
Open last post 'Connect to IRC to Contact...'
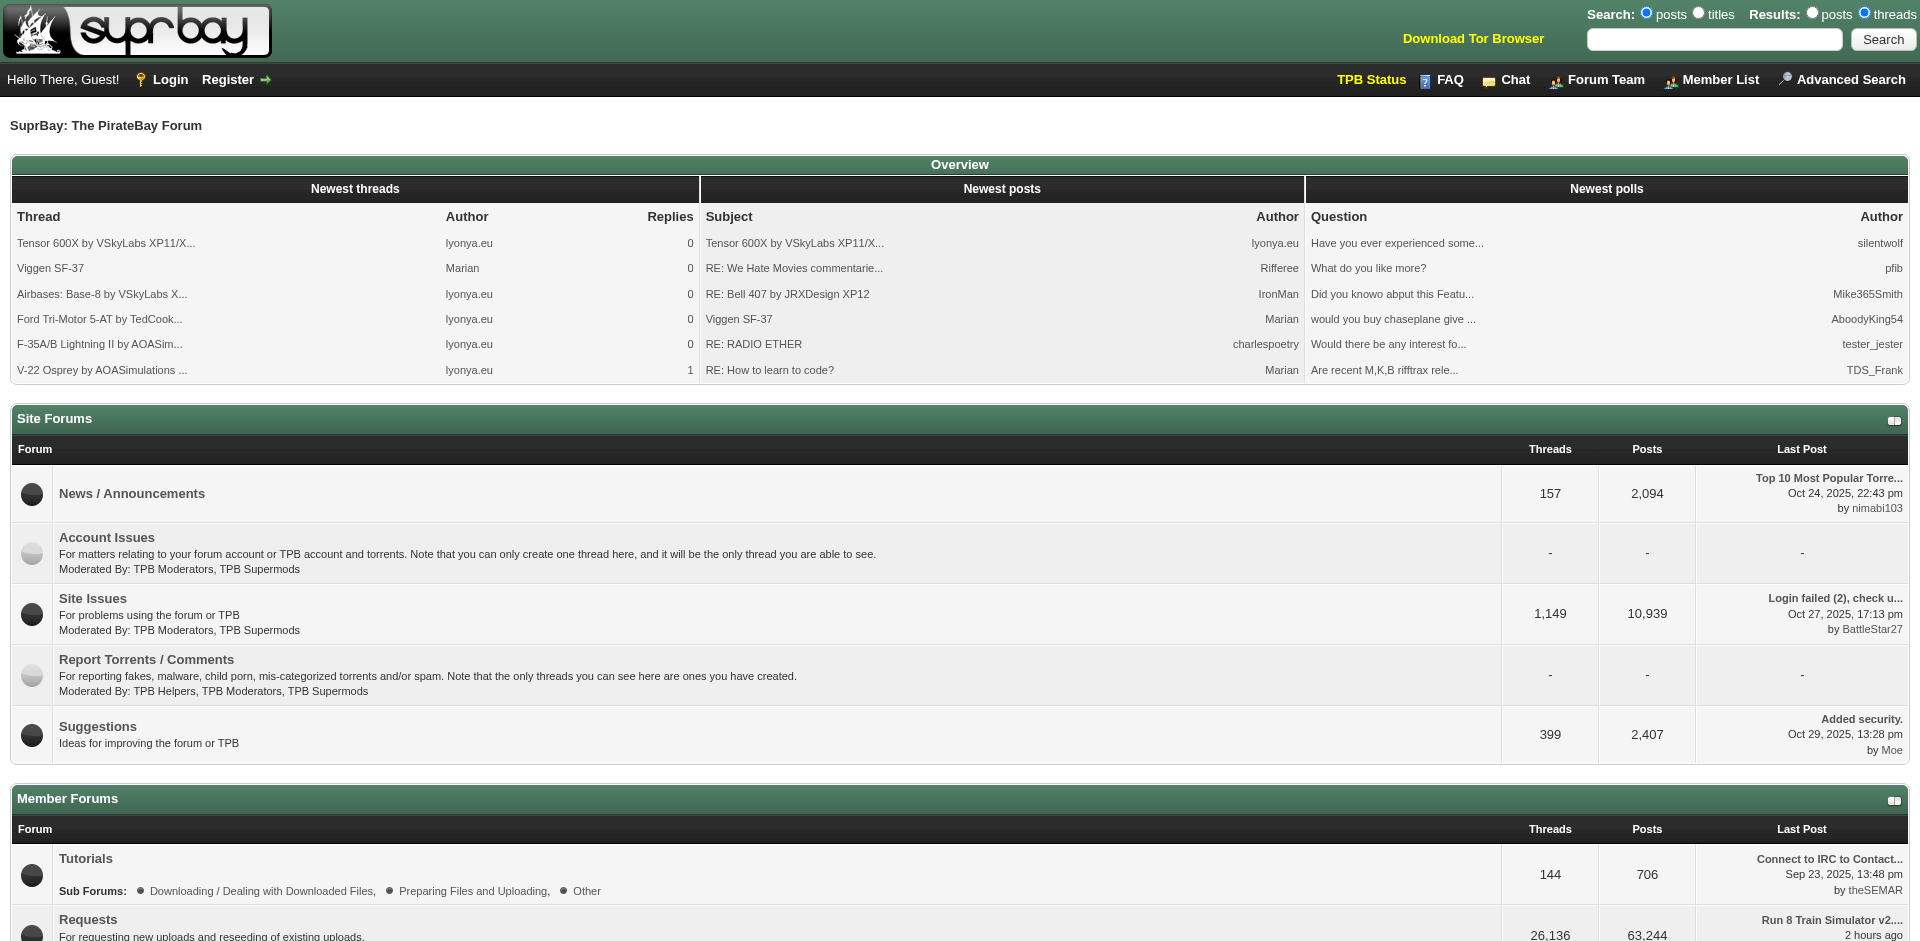coord(1830,860)
